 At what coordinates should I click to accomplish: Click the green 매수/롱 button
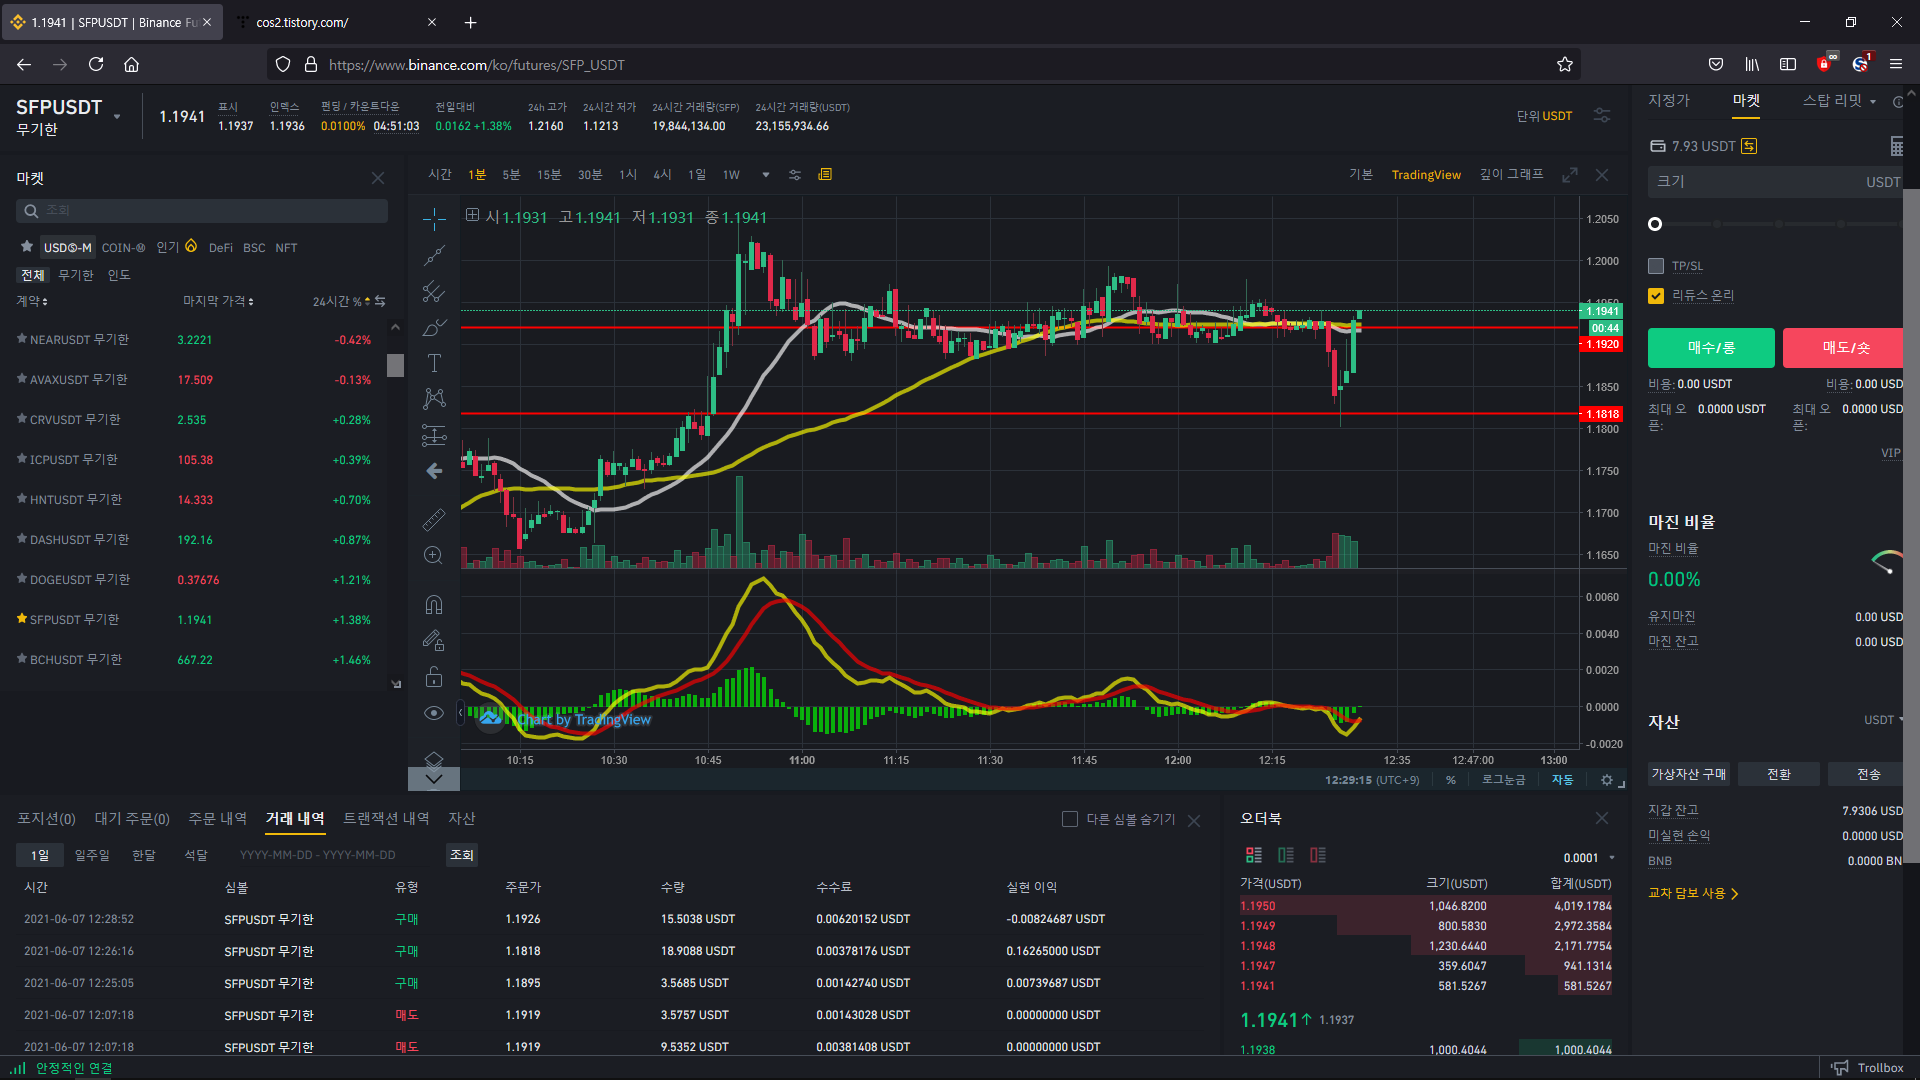[1711, 348]
